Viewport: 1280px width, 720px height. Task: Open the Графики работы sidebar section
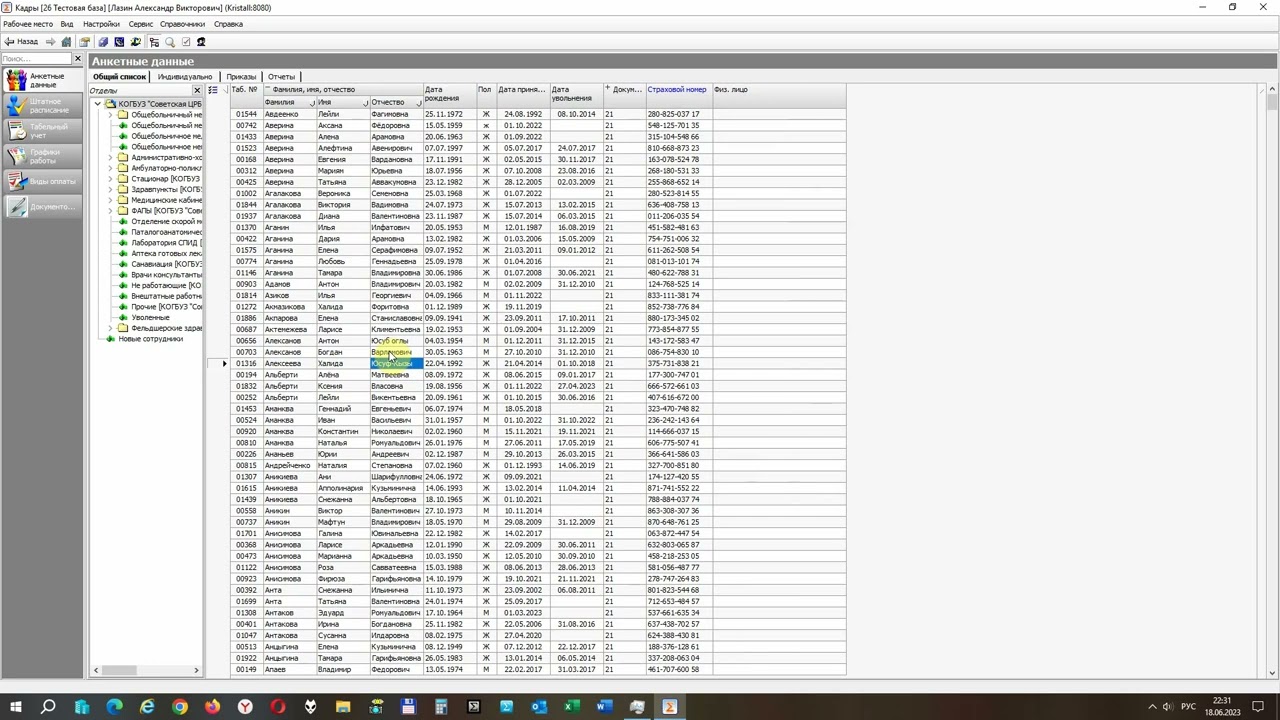(x=42, y=156)
